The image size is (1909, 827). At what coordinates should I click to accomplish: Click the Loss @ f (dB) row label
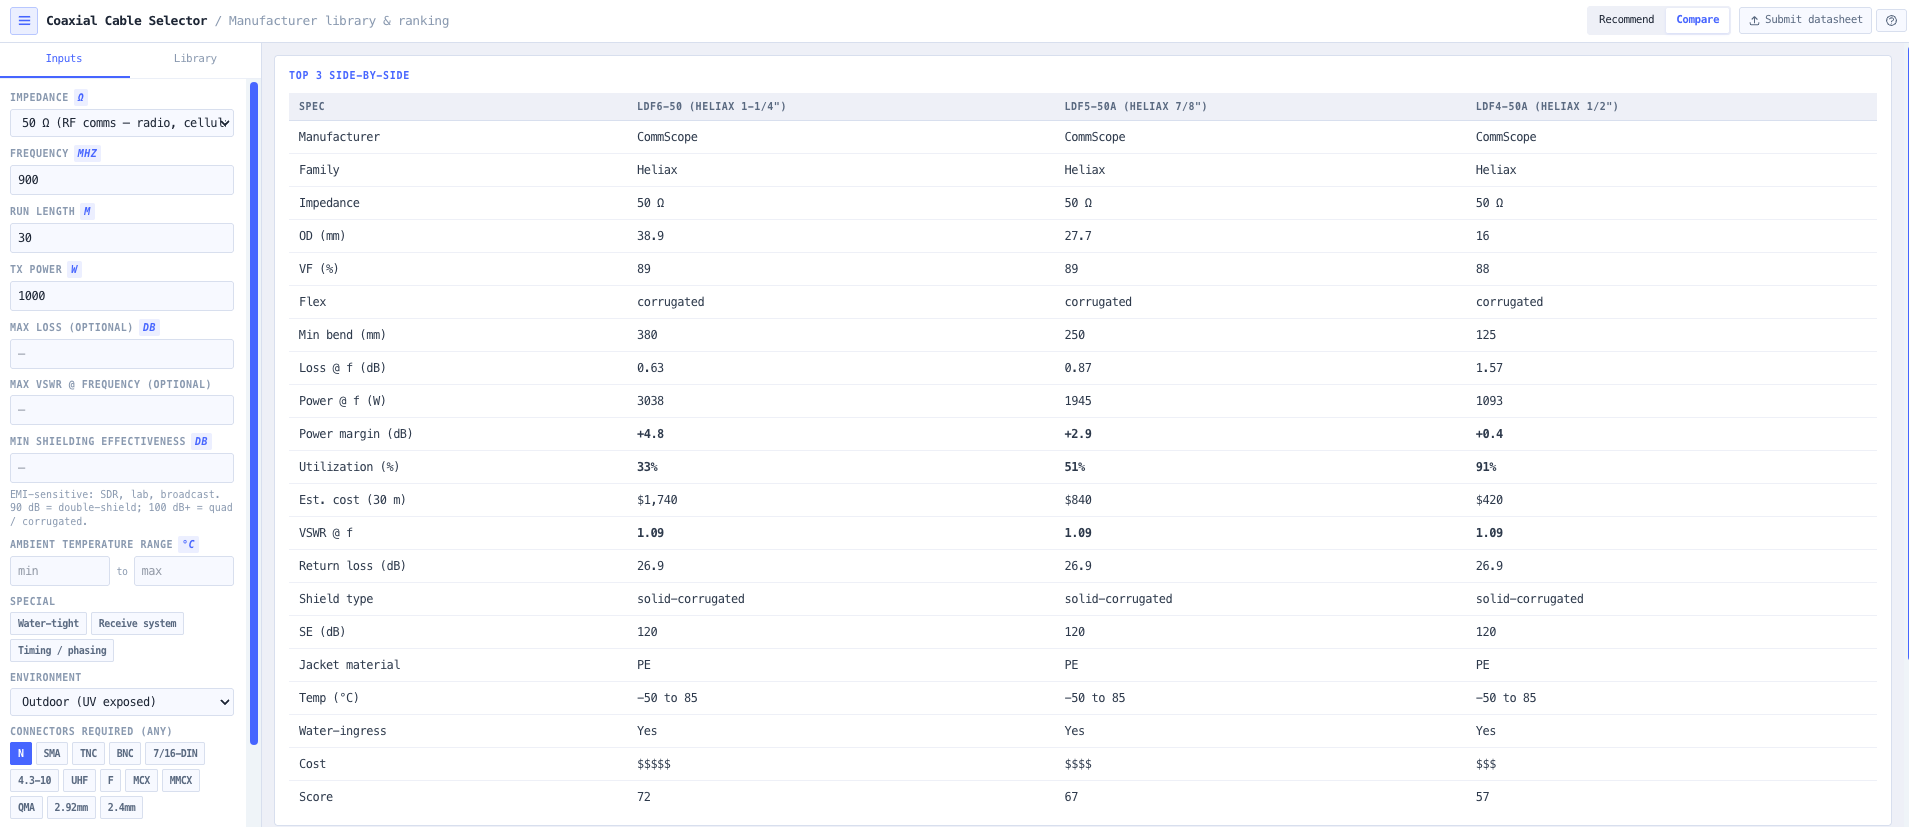(x=342, y=368)
